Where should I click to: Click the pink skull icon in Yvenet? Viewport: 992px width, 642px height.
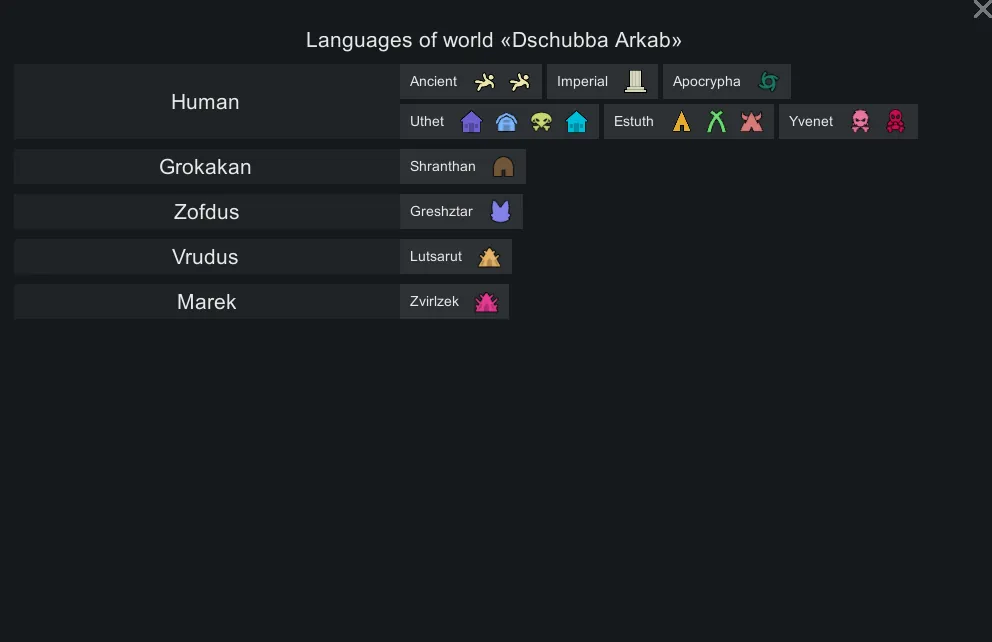(x=860, y=122)
